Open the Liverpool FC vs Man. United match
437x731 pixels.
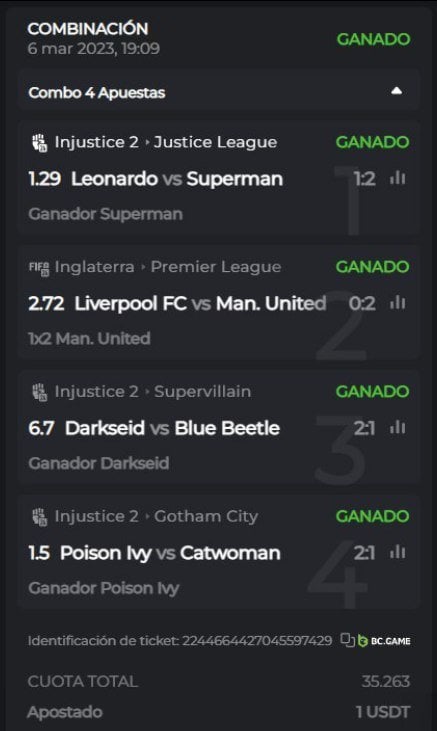click(x=200, y=303)
